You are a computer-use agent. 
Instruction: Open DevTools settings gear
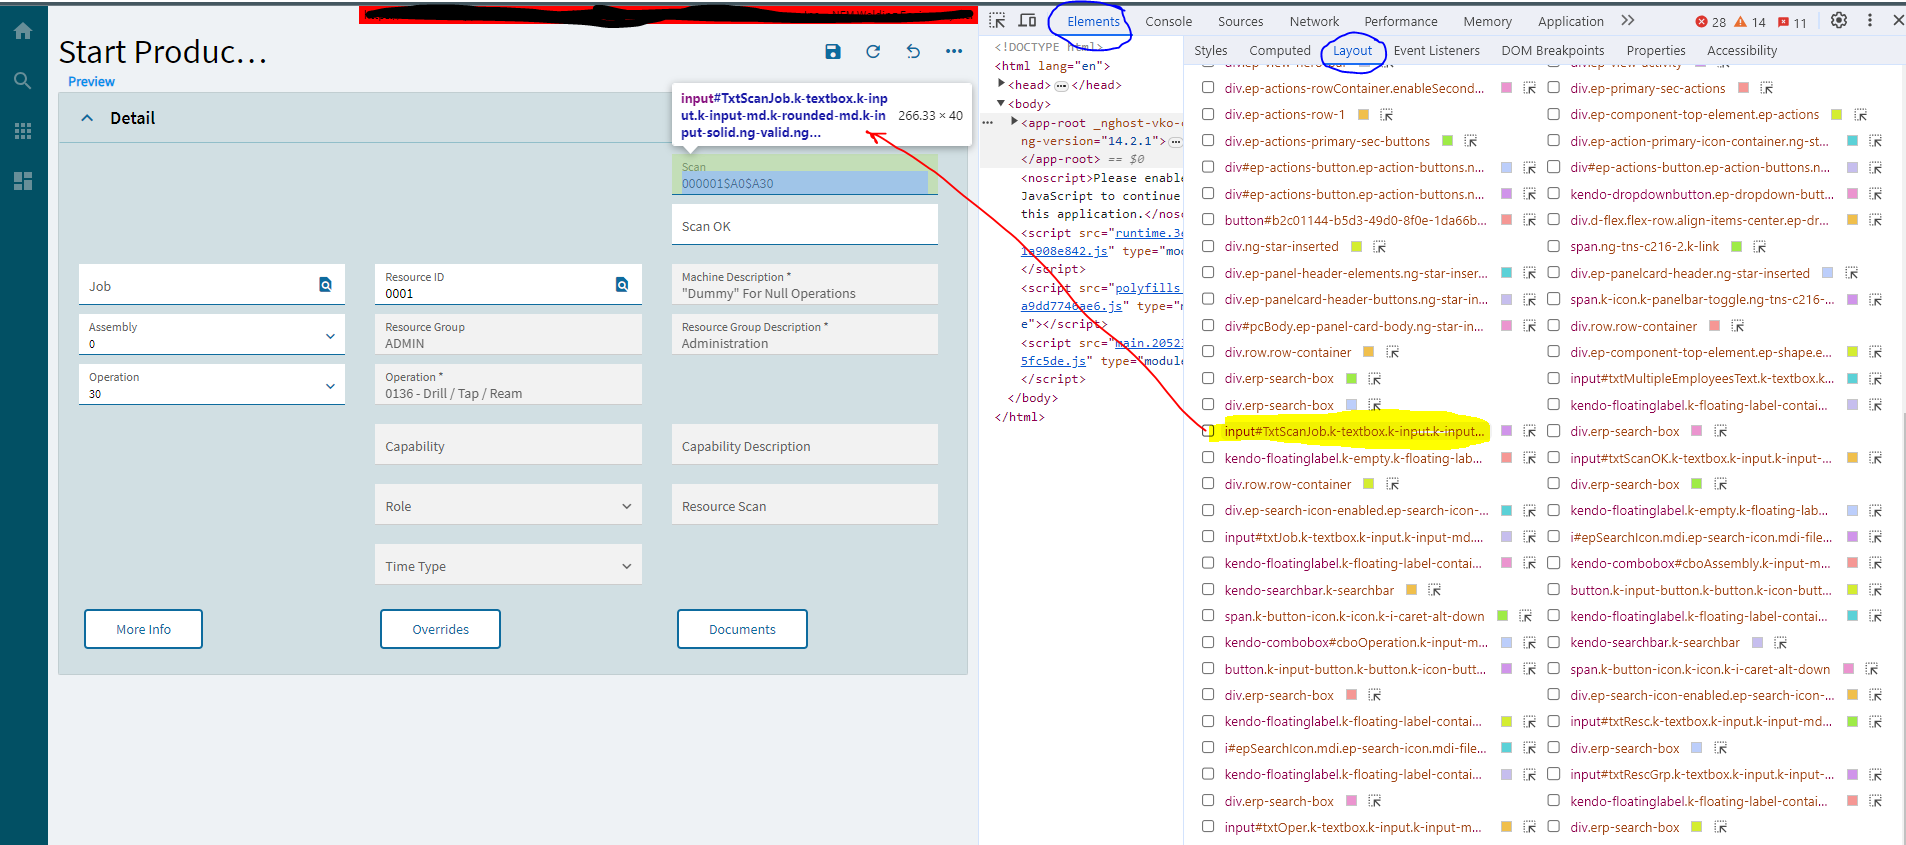(1839, 21)
